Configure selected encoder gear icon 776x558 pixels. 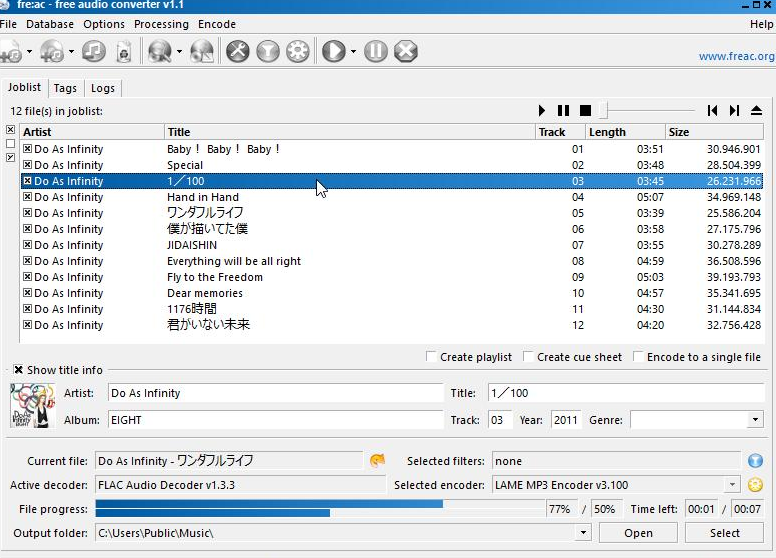coord(297,51)
